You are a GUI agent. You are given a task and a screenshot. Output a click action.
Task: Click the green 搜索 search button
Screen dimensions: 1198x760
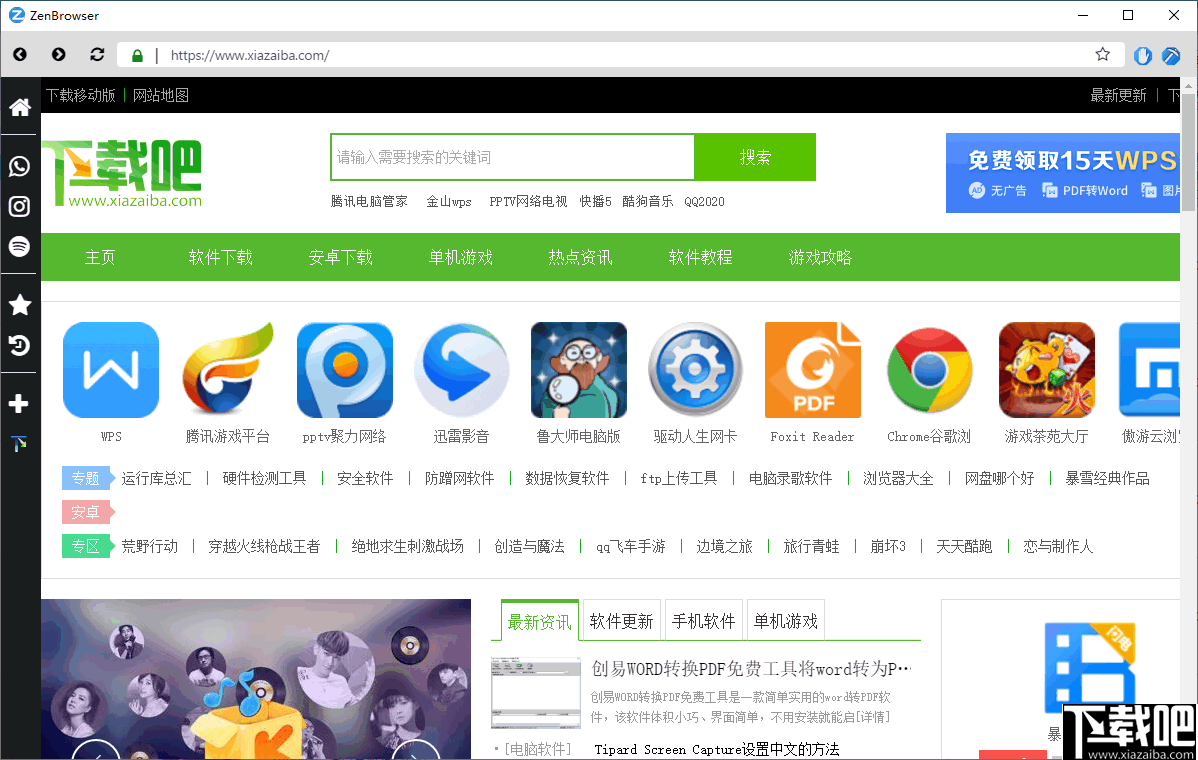[755, 157]
